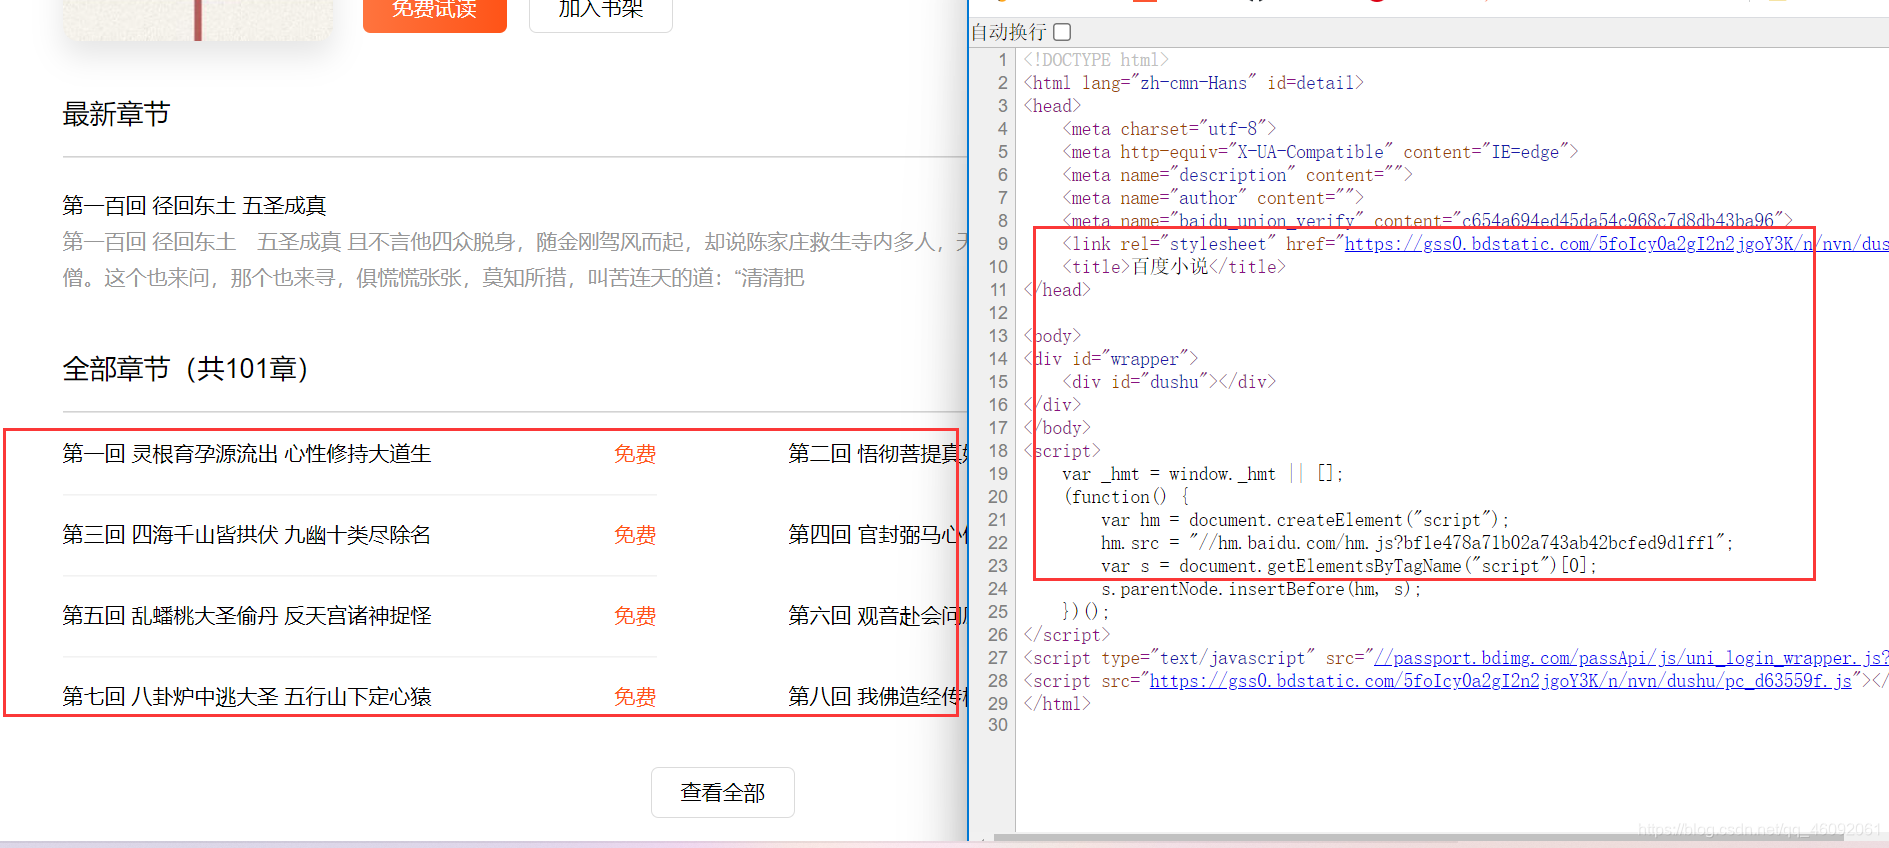
Task: Click the 免费 label of 第七回
Action: tap(635, 697)
